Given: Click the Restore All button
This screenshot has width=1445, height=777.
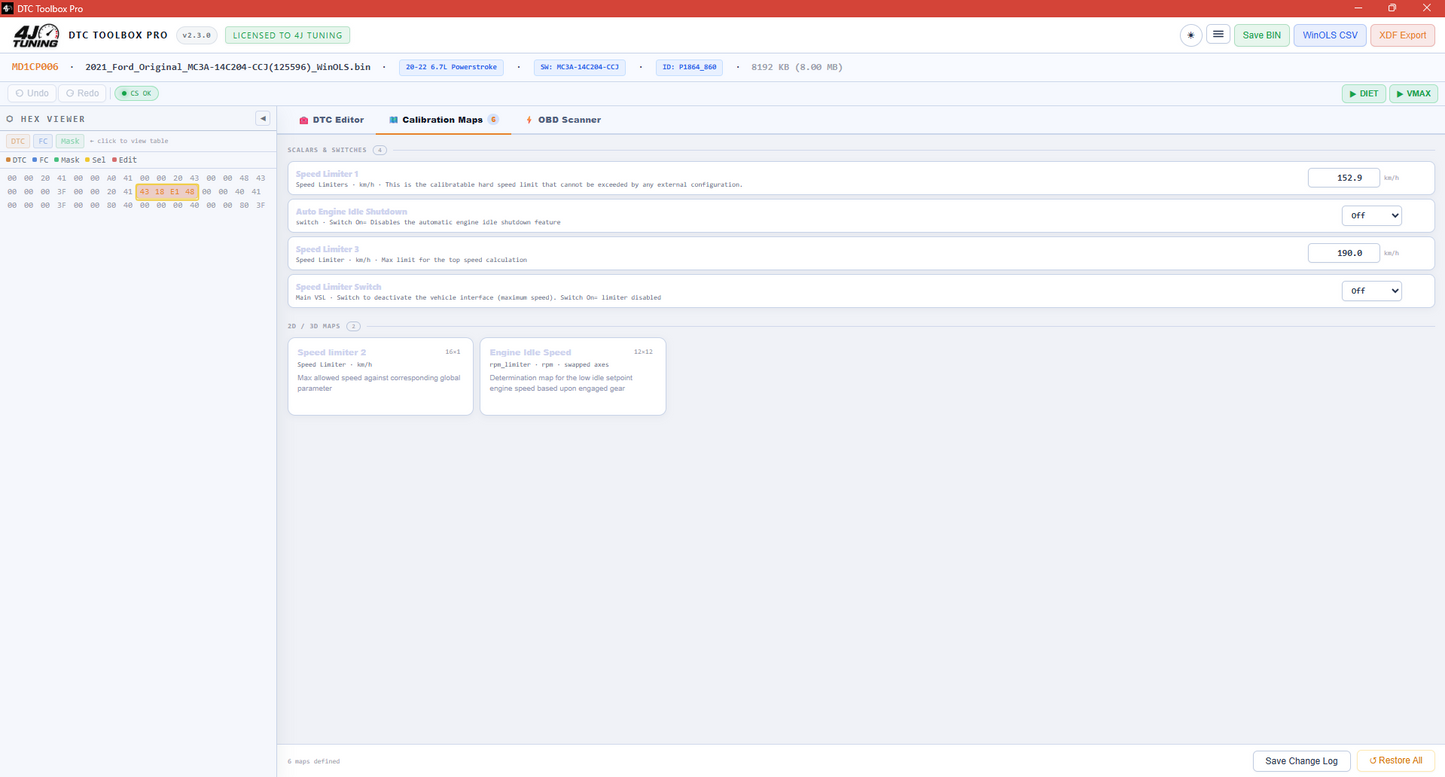Looking at the screenshot, I should (x=1396, y=761).
